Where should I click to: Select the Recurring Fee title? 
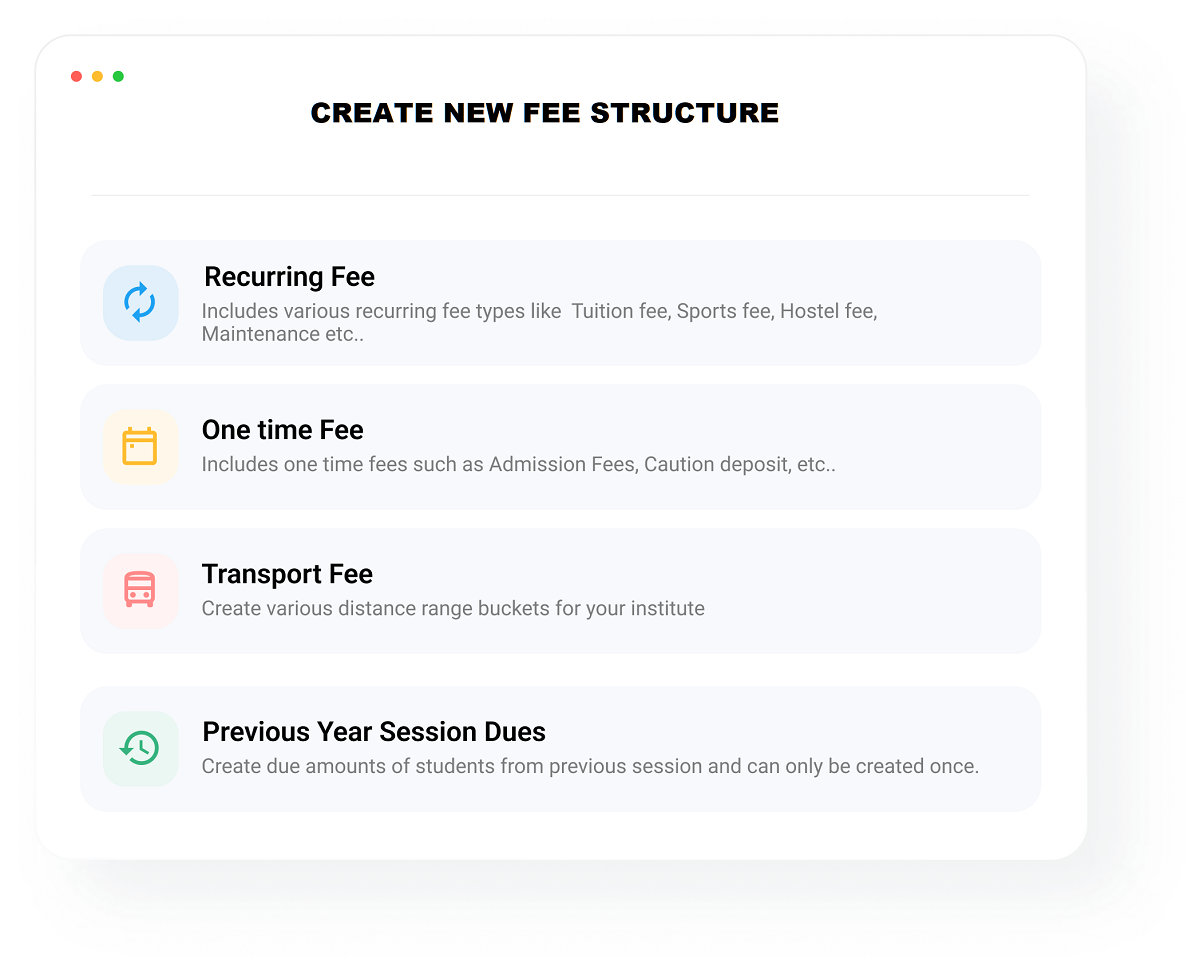coord(289,276)
